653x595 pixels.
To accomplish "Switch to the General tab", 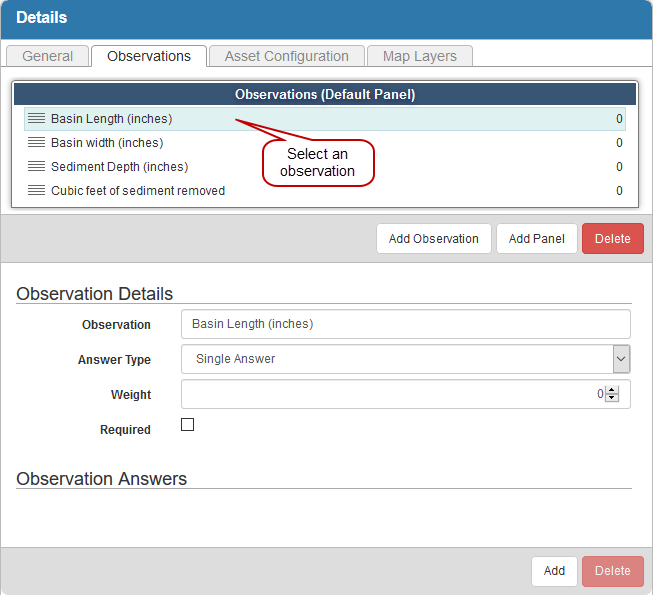I will tap(47, 56).
